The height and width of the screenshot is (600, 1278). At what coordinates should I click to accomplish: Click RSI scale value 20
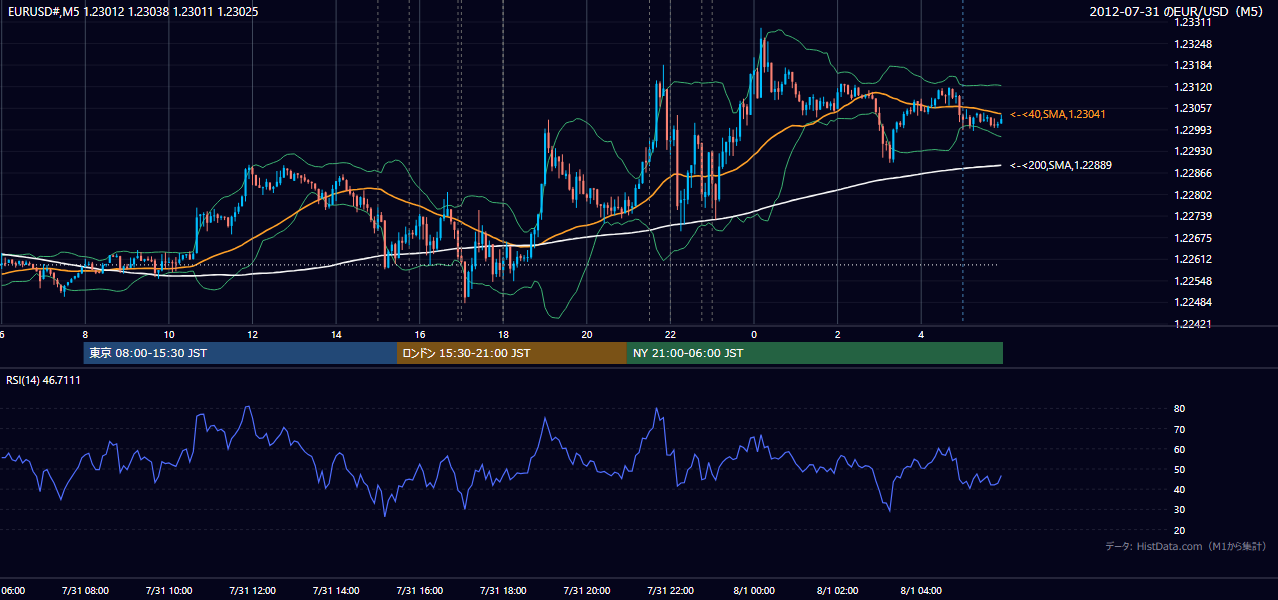coord(1180,530)
